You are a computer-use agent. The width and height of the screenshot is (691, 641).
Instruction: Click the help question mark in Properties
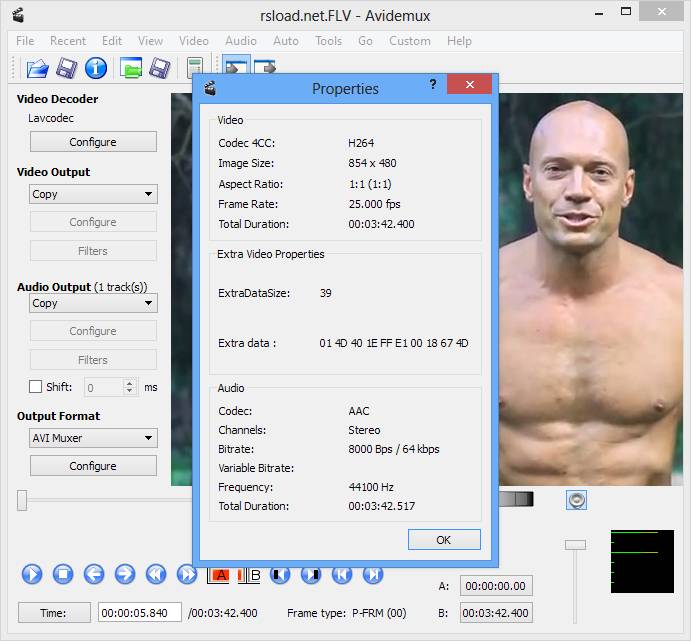pyautogui.click(x=433, y=84)
